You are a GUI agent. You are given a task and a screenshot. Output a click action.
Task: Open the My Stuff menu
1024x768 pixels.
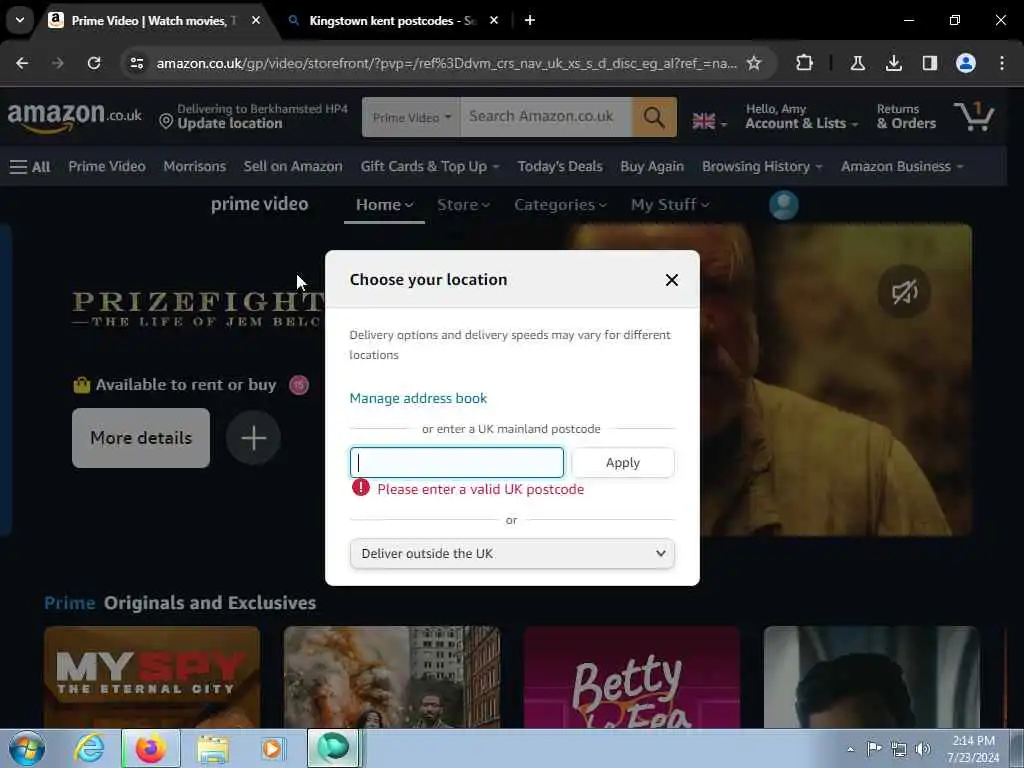click(x=669, y=205)
